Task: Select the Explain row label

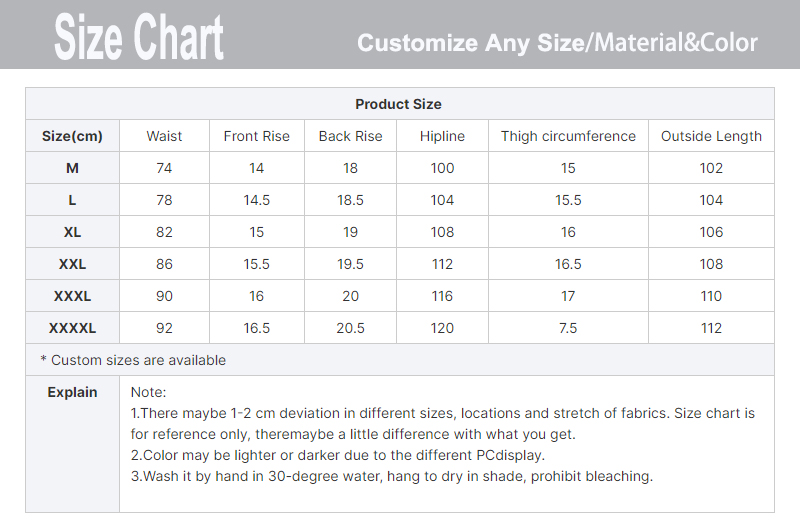Action: 72,392
